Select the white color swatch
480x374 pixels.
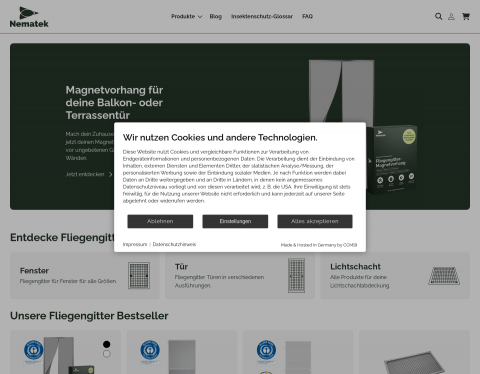tap(107, 354)
